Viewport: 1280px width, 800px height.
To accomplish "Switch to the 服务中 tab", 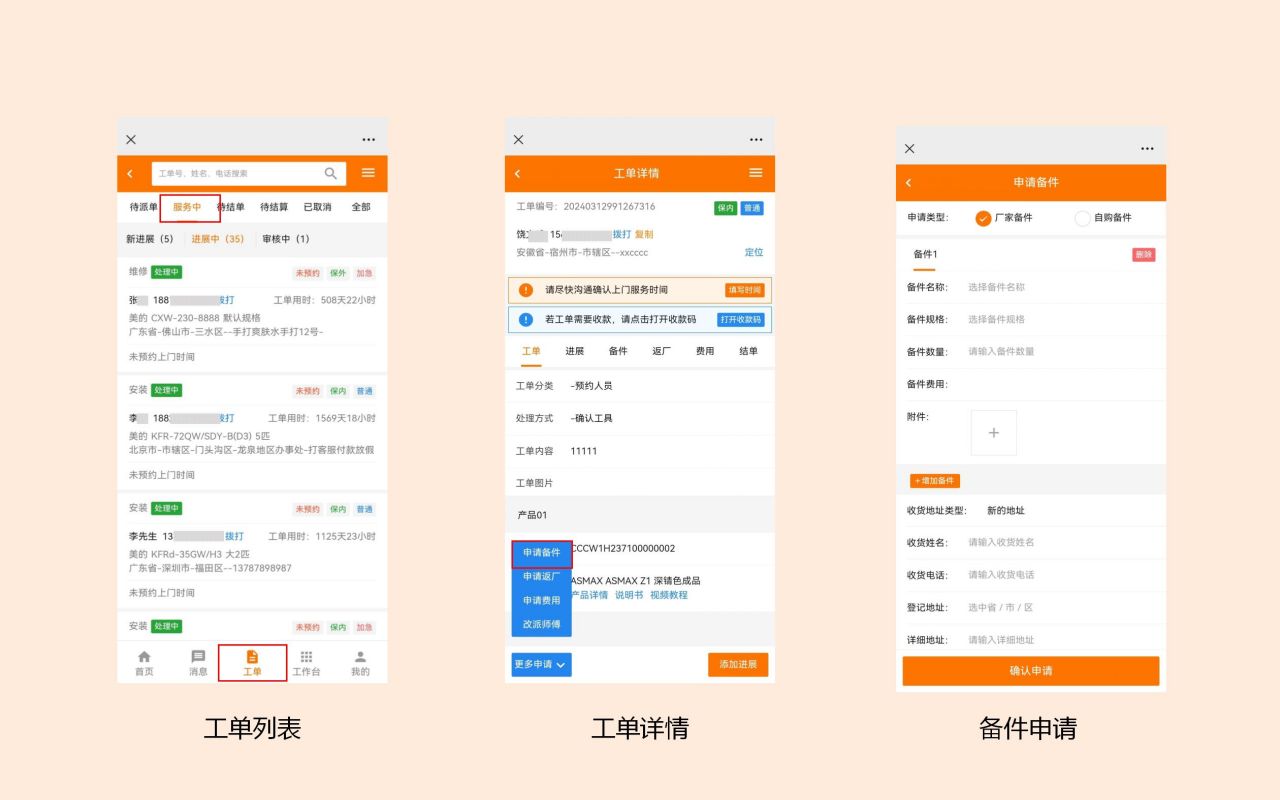I will click(x=187, y=207).
